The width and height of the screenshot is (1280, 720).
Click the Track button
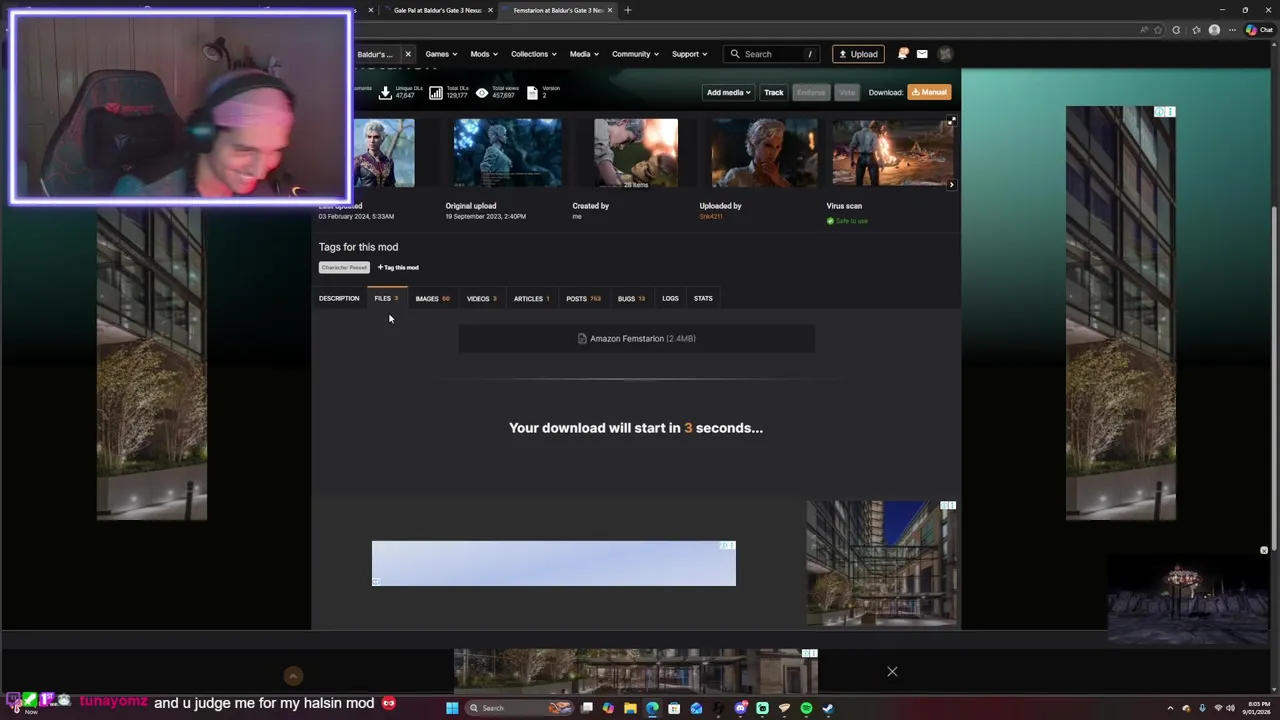774,92
